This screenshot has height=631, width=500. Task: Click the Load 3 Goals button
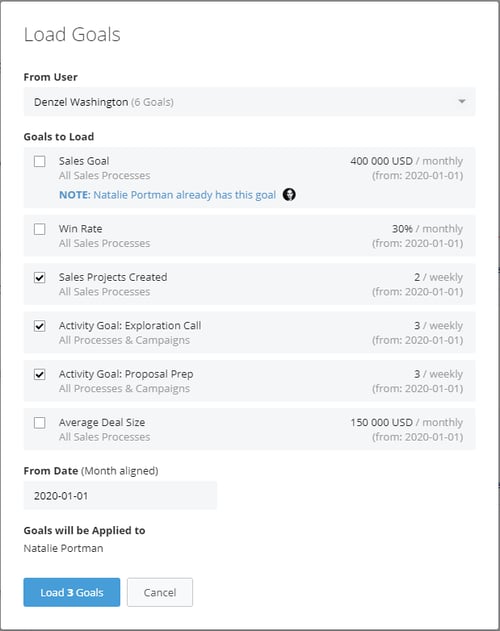point(72,592)
